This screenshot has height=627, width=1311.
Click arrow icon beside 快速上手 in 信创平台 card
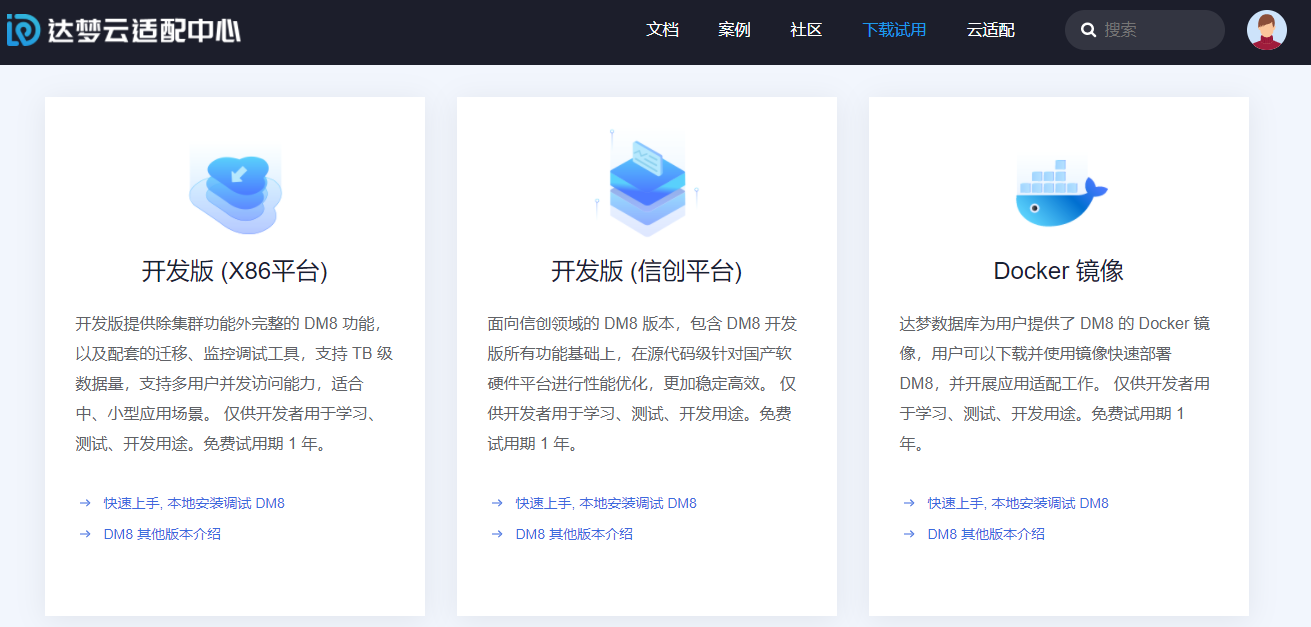[497, 503]
